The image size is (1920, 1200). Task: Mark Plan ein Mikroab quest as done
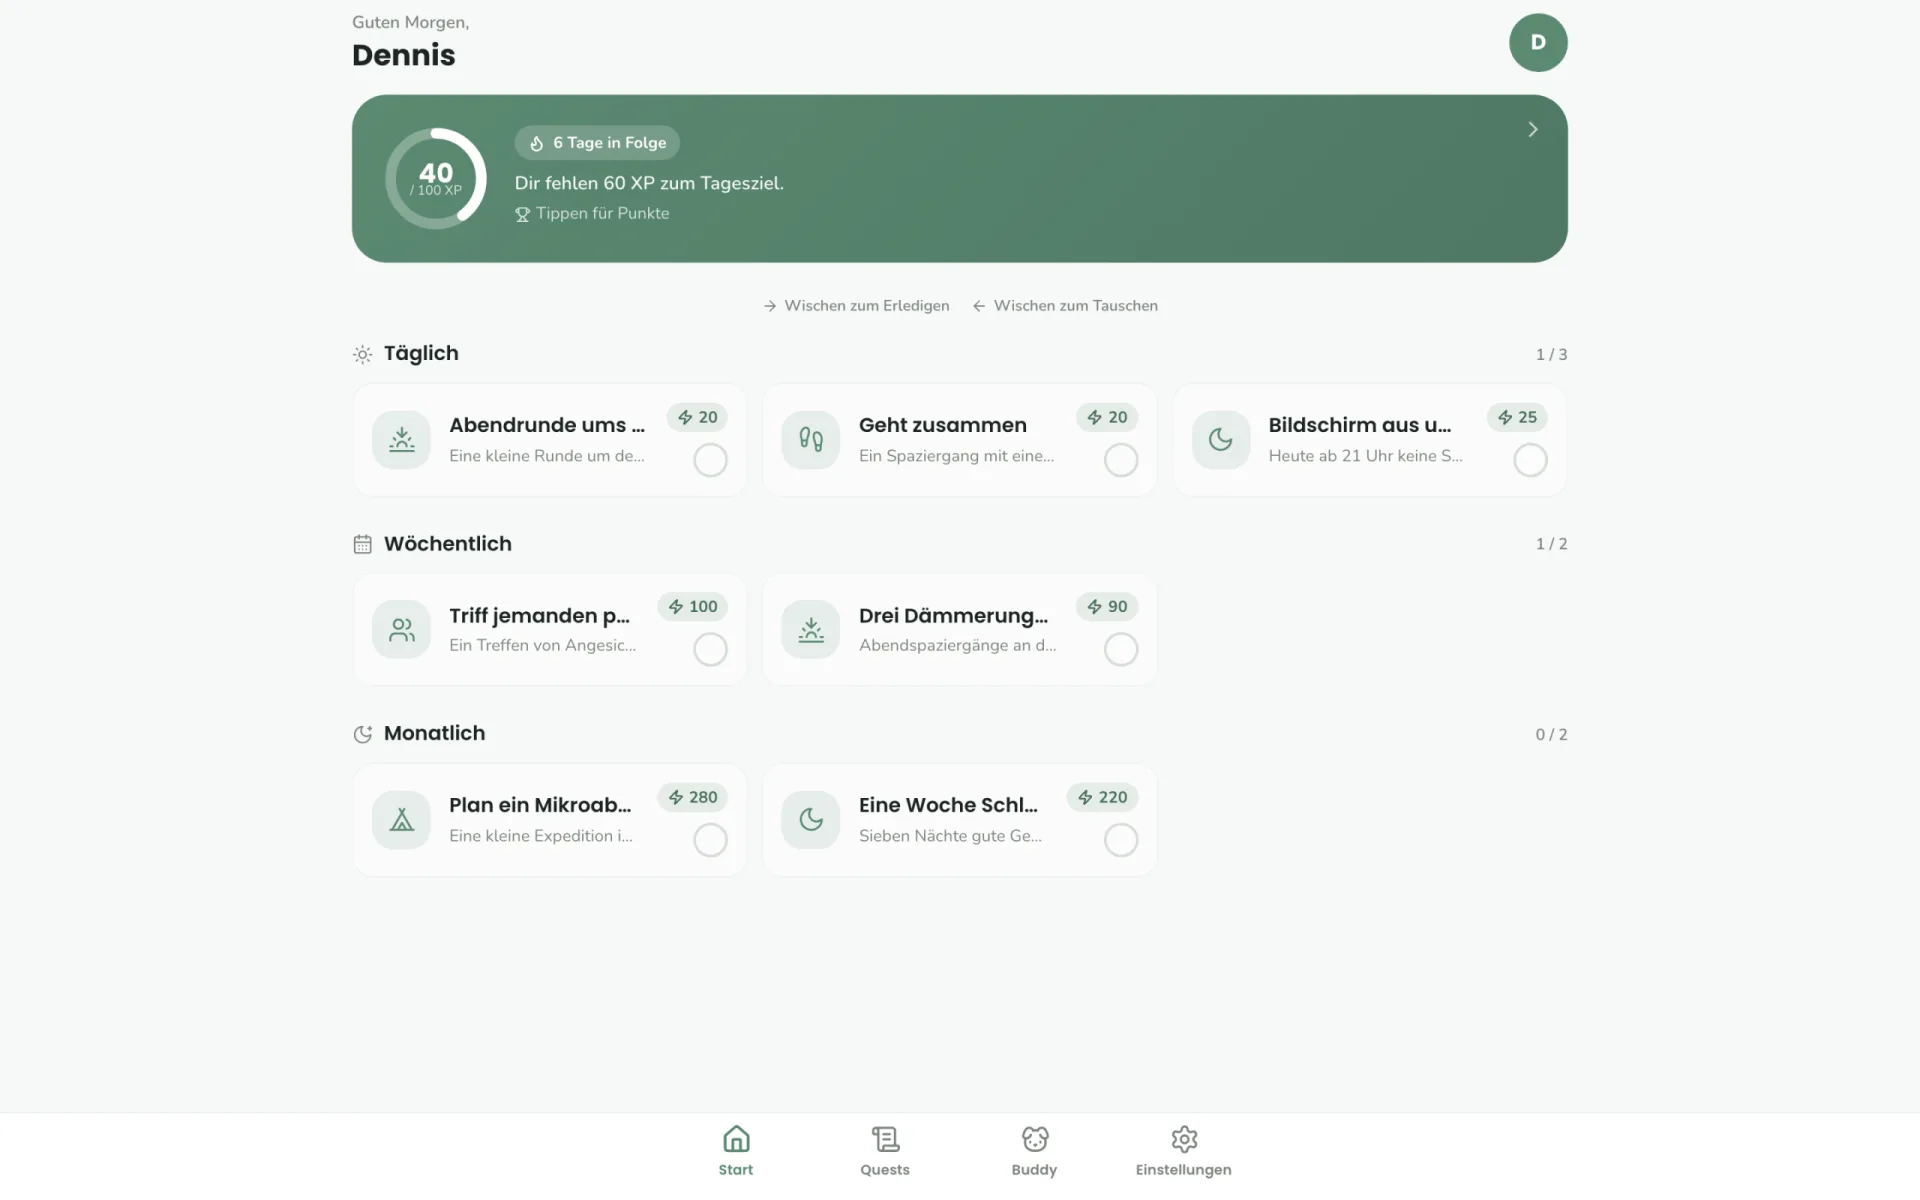coord(710,840)
